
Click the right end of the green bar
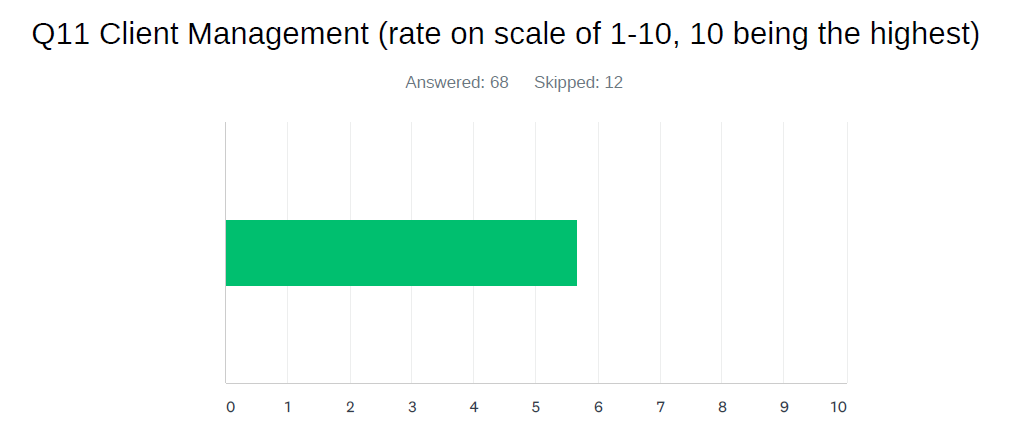(575, 253)
